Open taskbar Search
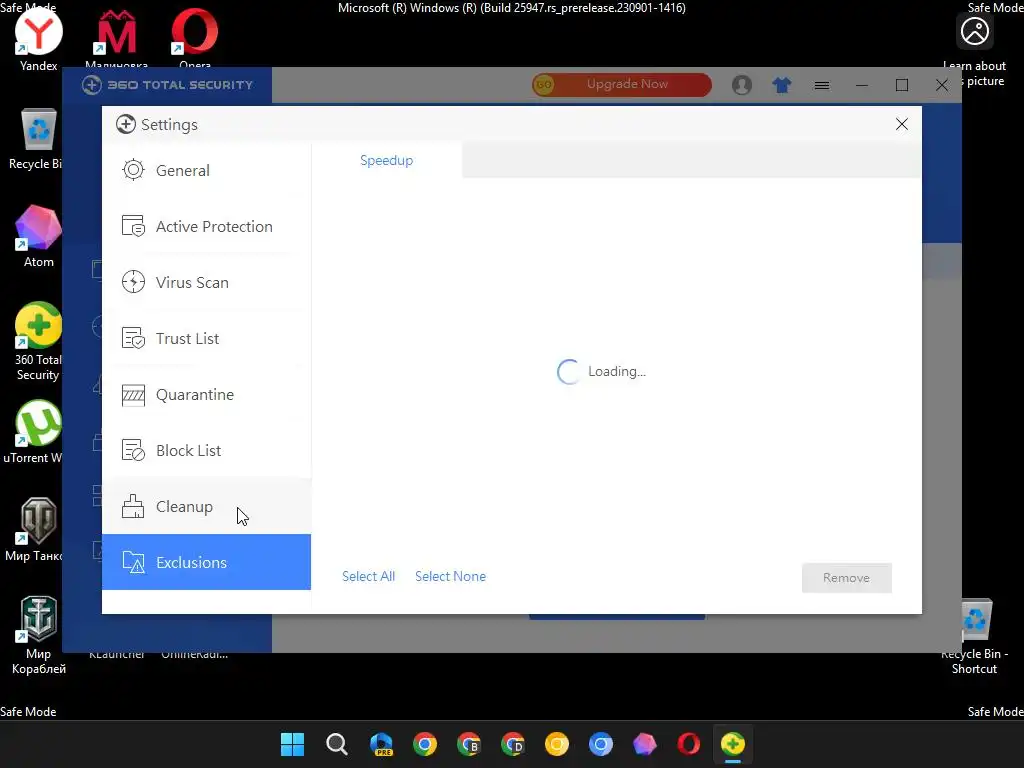 tap(337, 744)
